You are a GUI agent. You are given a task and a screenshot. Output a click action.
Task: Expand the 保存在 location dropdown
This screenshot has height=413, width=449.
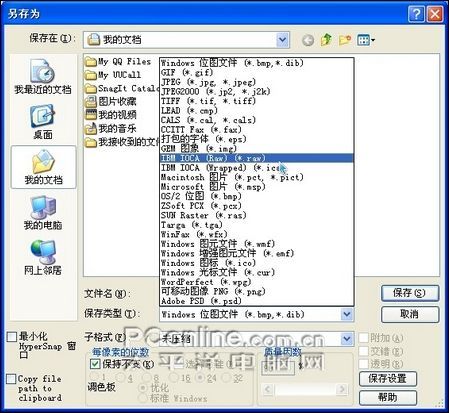(x=282, y=40)
